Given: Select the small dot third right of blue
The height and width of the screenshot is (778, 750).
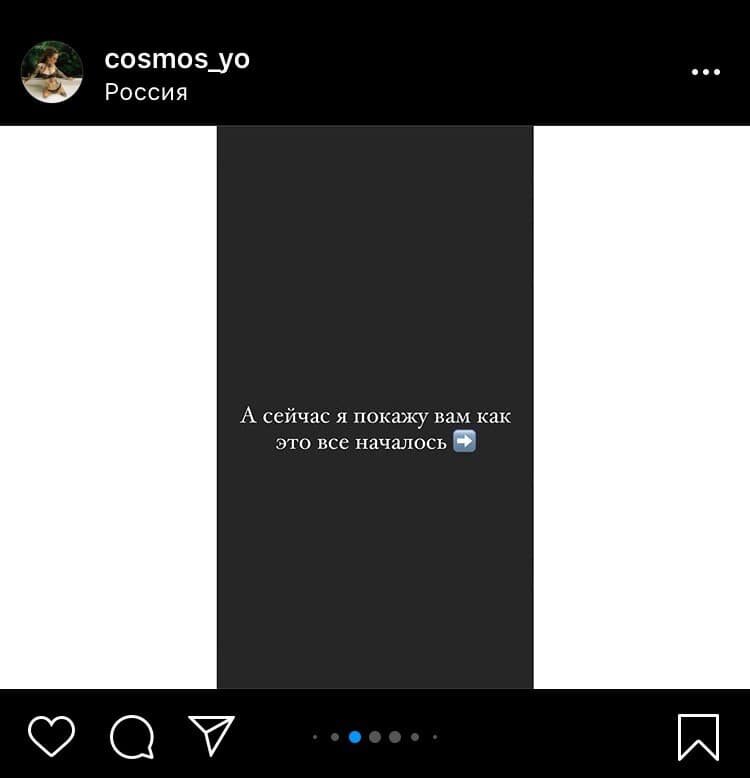Looking at the screenshot, I should point(415,737).
